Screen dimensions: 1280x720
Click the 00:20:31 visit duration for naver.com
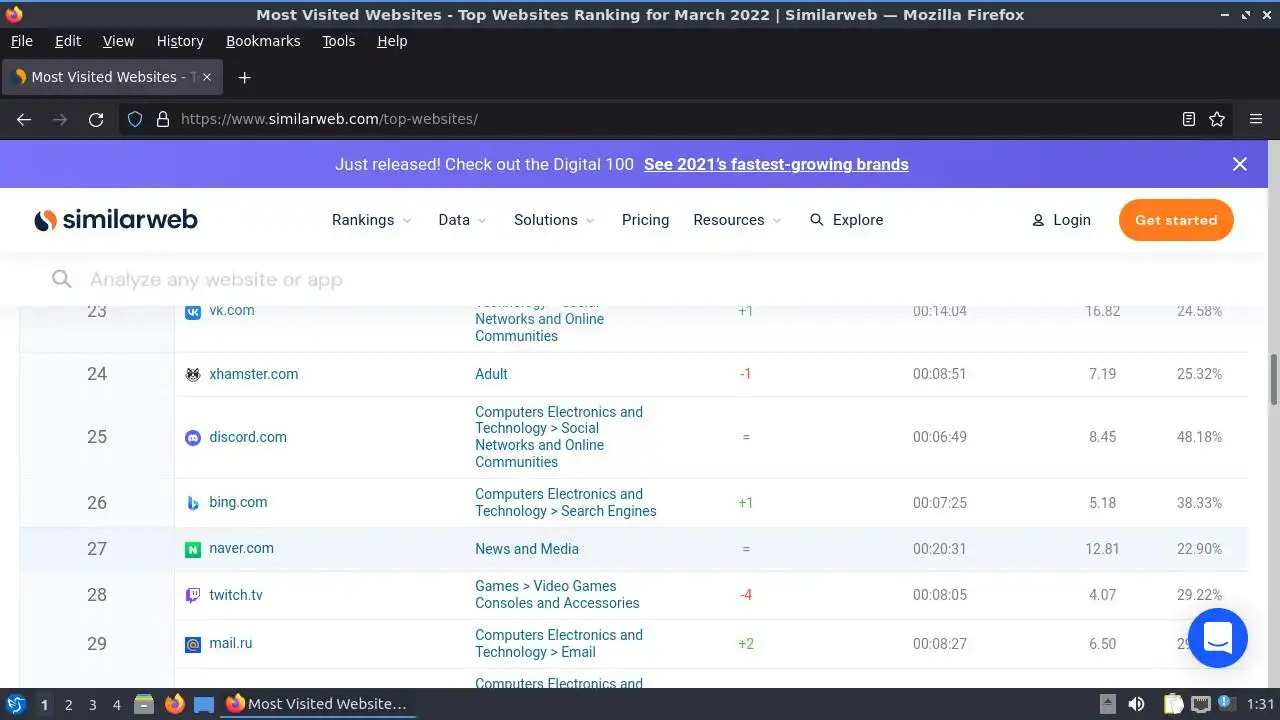pyautogui.click(x=940, y=549)
